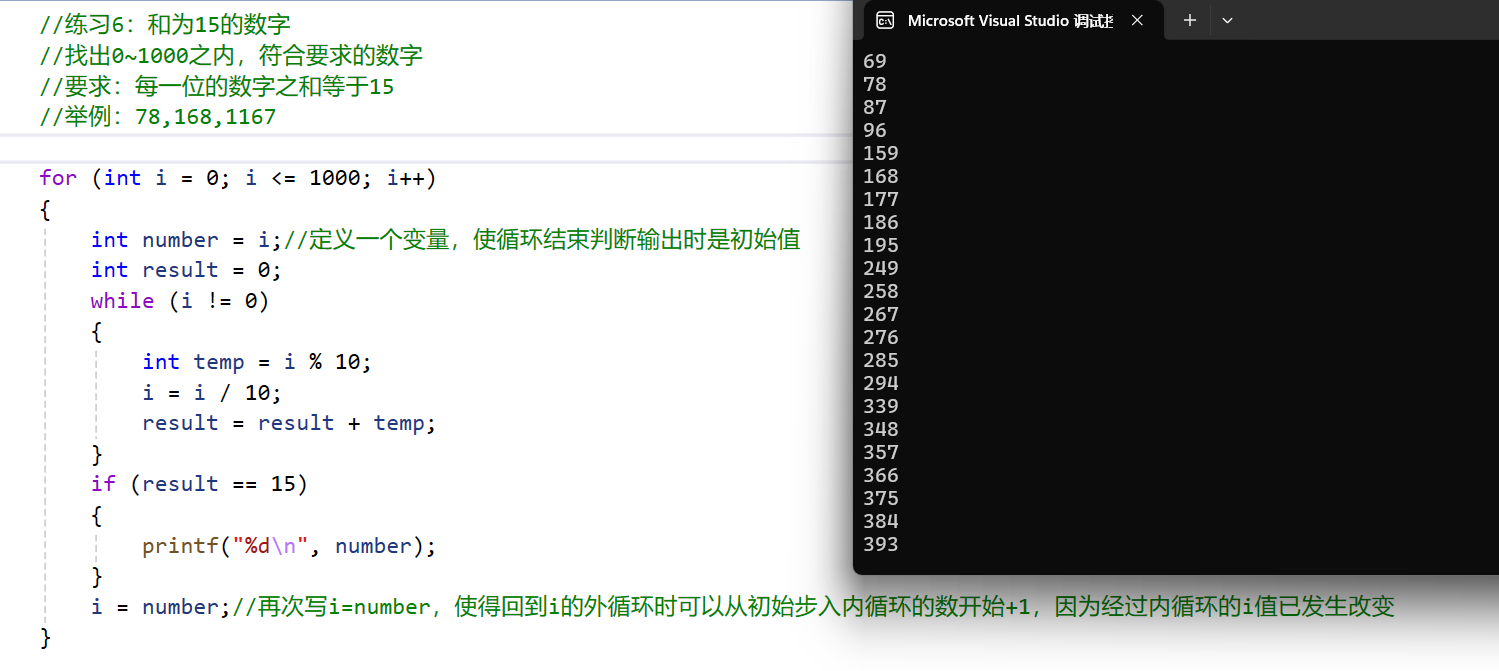Click output line 96 in console

tap(874, 130)
